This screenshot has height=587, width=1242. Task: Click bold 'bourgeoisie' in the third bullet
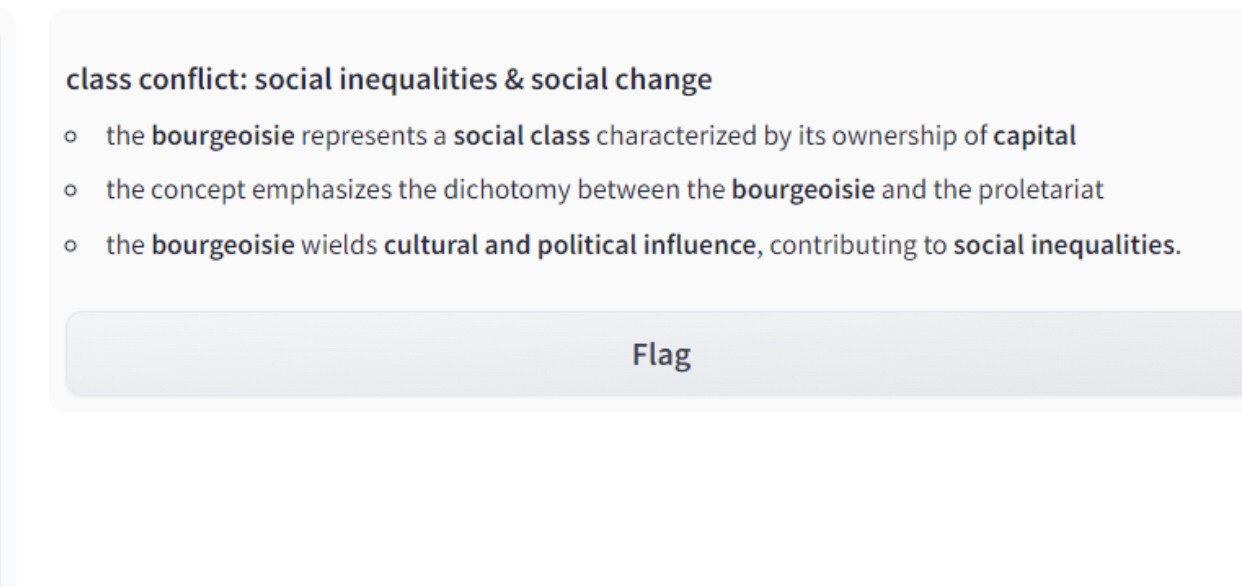pos(223,246)
